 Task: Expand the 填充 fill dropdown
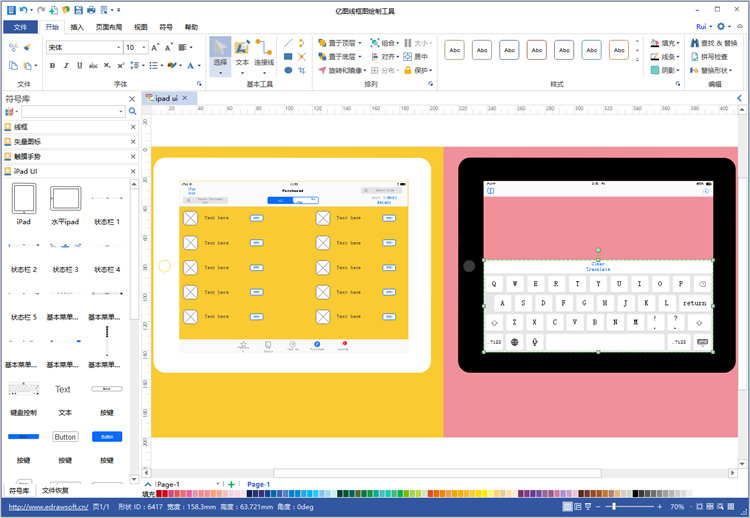pos(681,44)
